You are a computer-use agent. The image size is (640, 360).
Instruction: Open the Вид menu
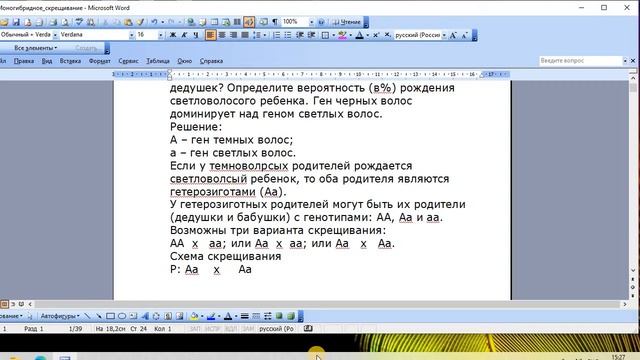(x=47, y=61)
